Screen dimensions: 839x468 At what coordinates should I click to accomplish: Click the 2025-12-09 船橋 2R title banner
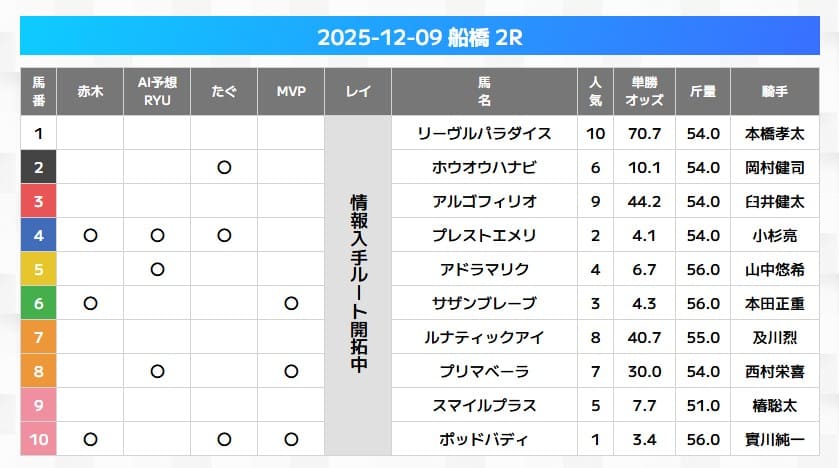(x=419, y=37)
